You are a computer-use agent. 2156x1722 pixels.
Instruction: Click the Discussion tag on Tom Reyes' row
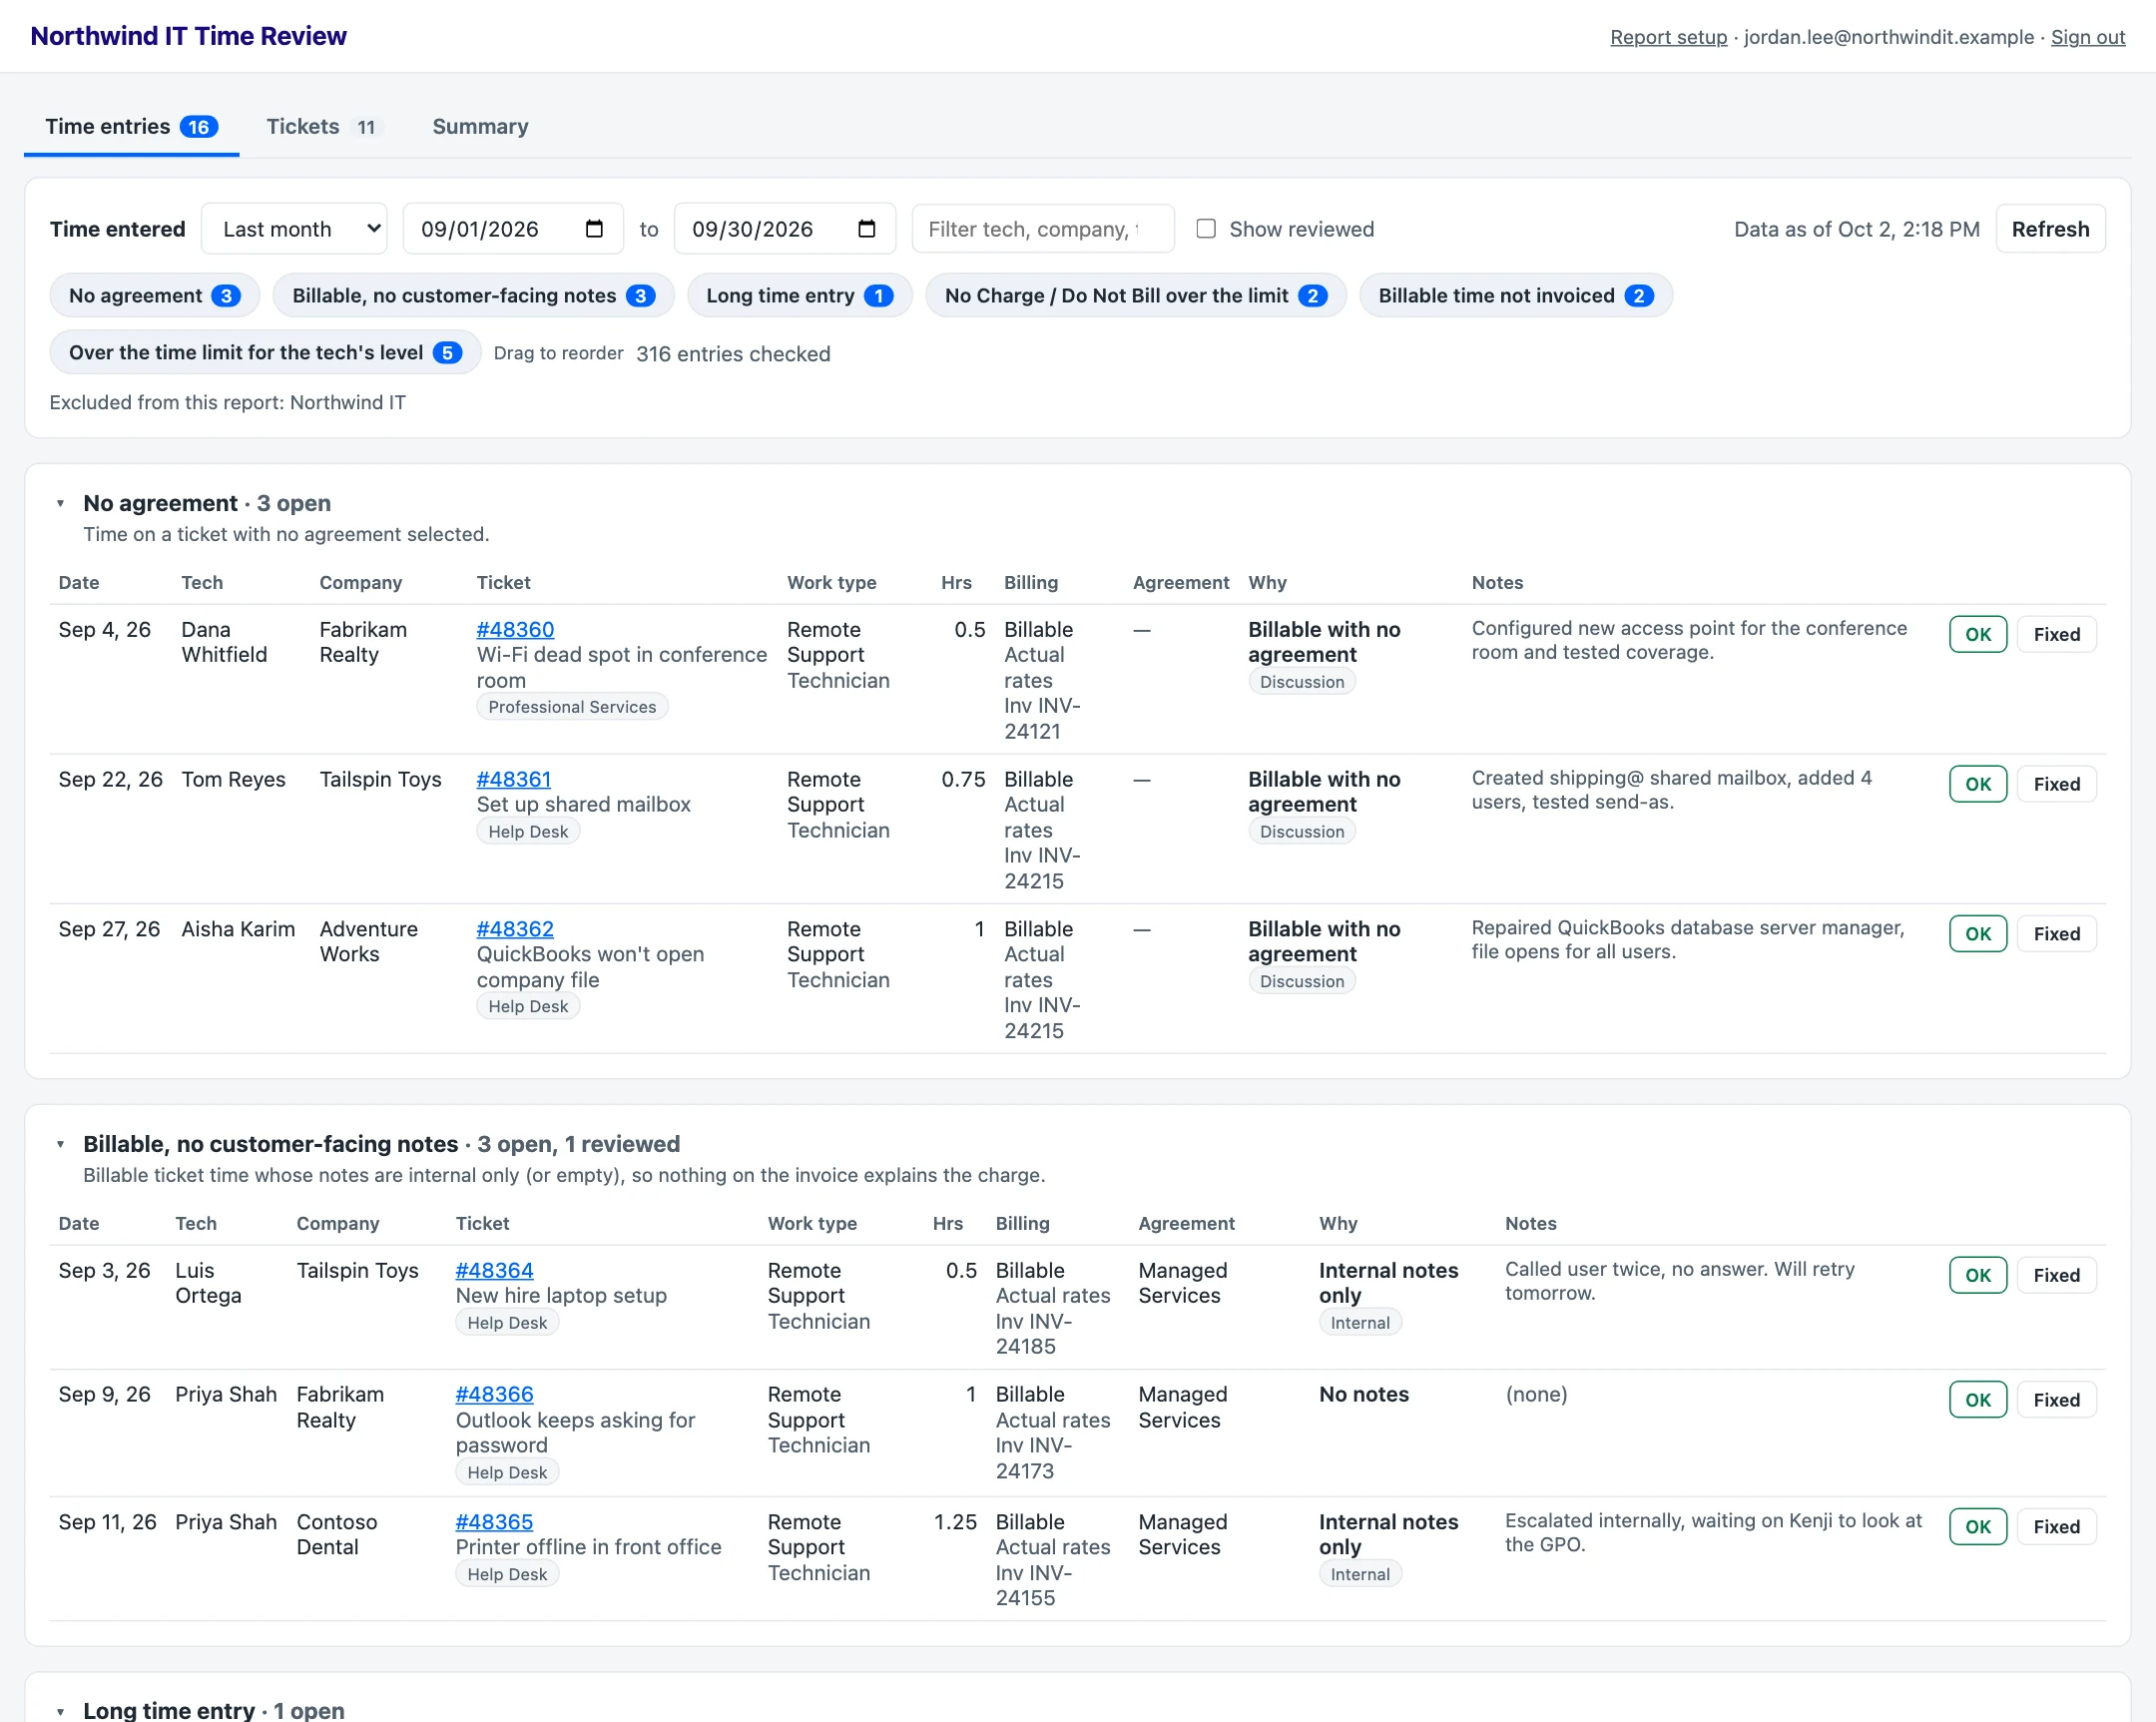coord(1301,832)
